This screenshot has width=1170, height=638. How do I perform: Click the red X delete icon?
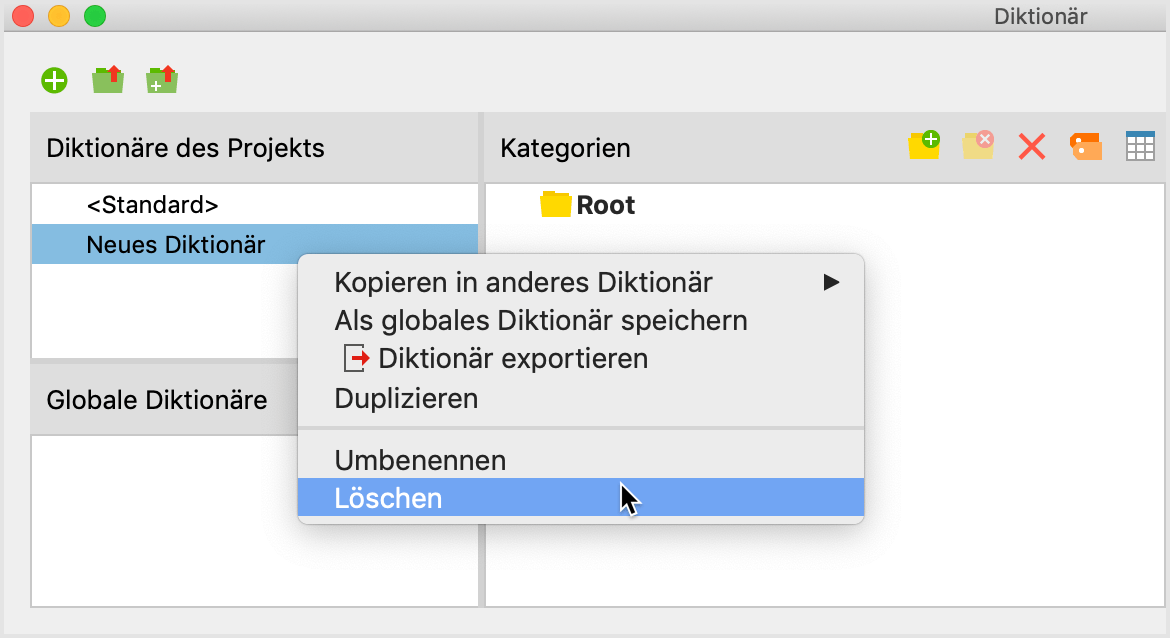tap(1032, 146)
